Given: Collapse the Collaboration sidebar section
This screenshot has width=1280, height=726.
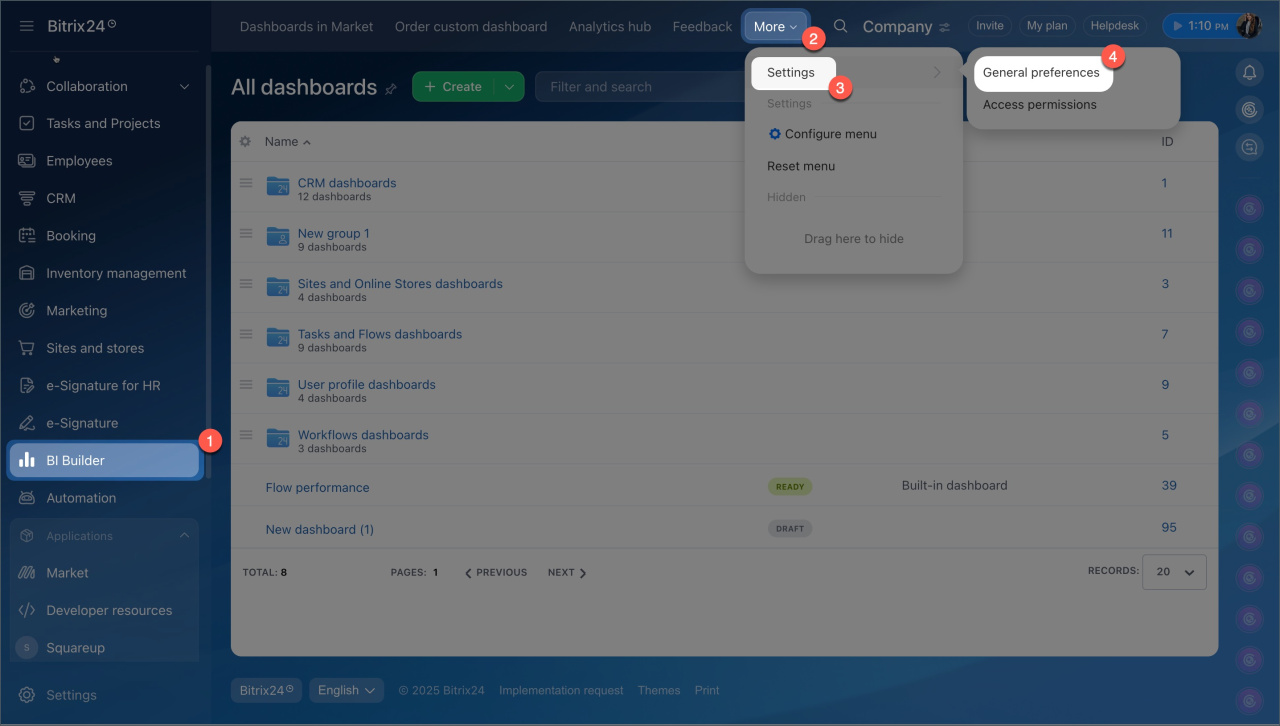Looking at the screenshot, I should (184, 87).
